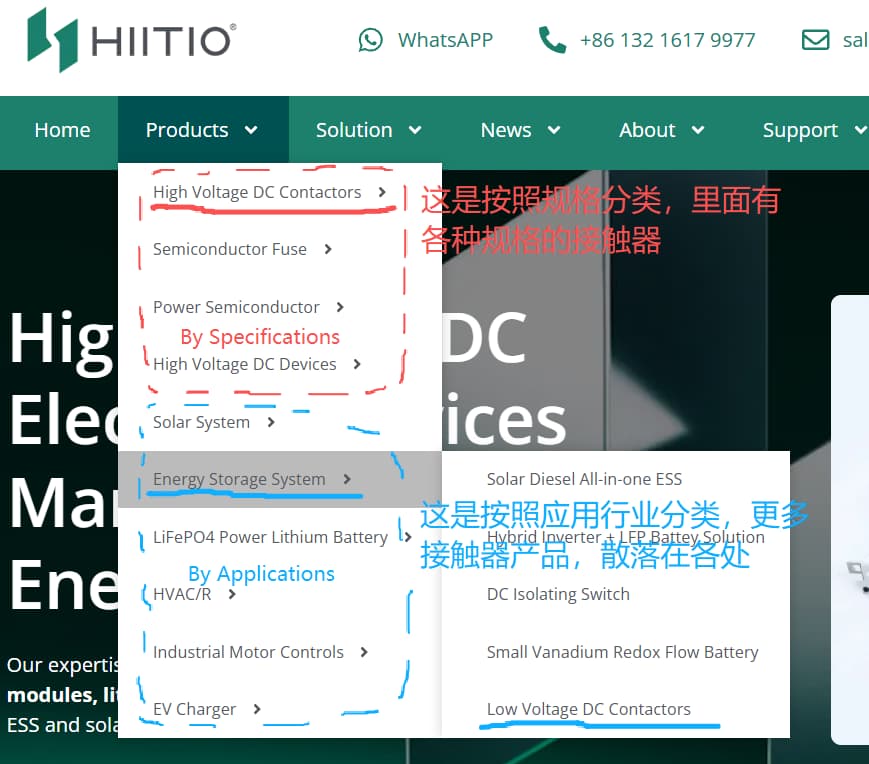Open DC Isolating Switch submenu item
Image resolution: width=869 pixels, height=764 pixels.
click(x=558, y=594)
